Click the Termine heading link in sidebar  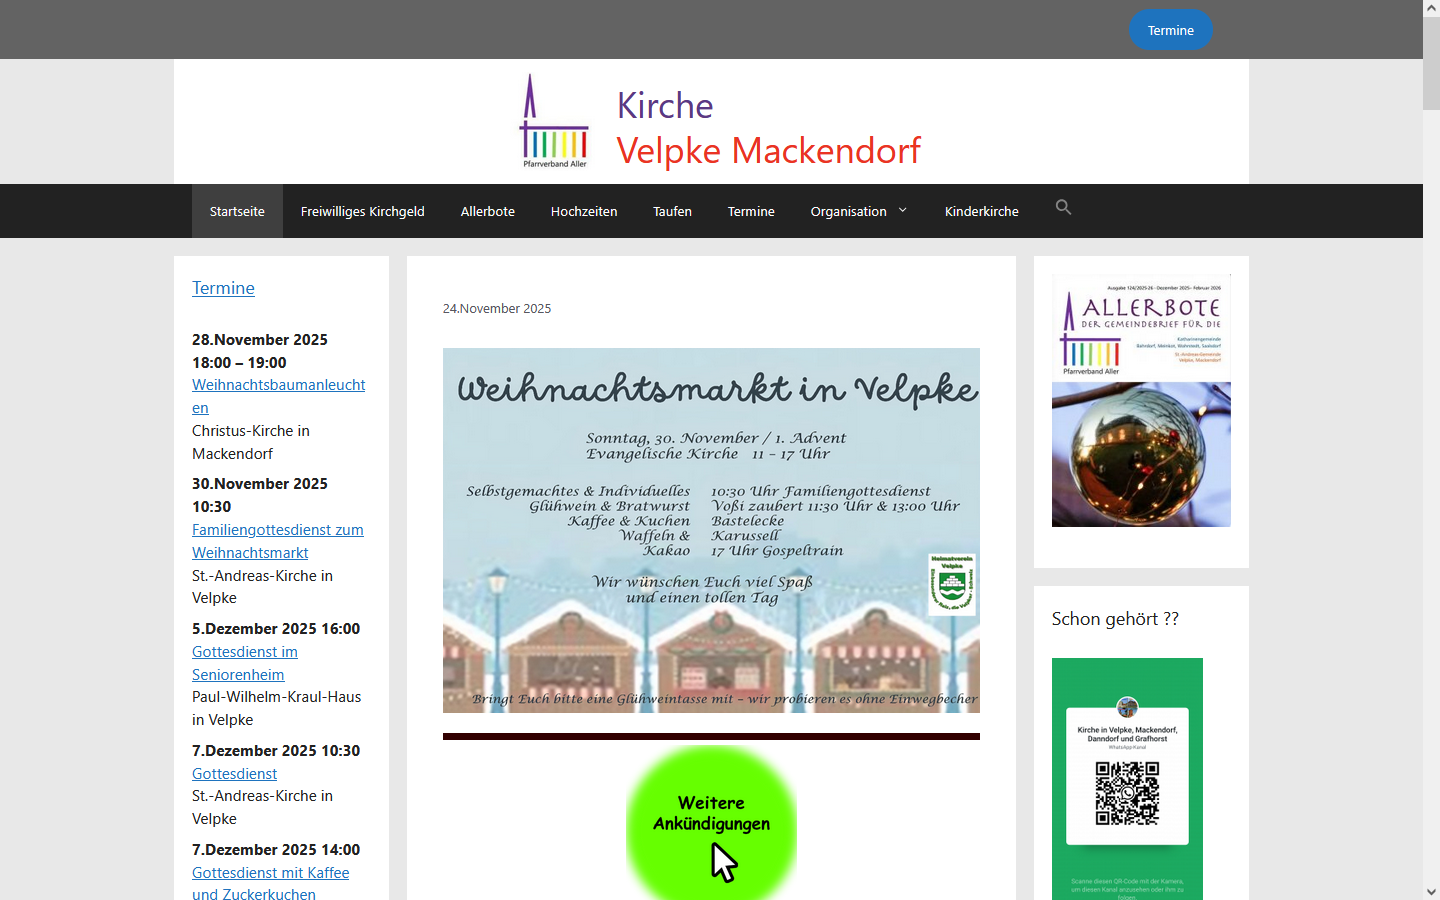pos(223,288)
